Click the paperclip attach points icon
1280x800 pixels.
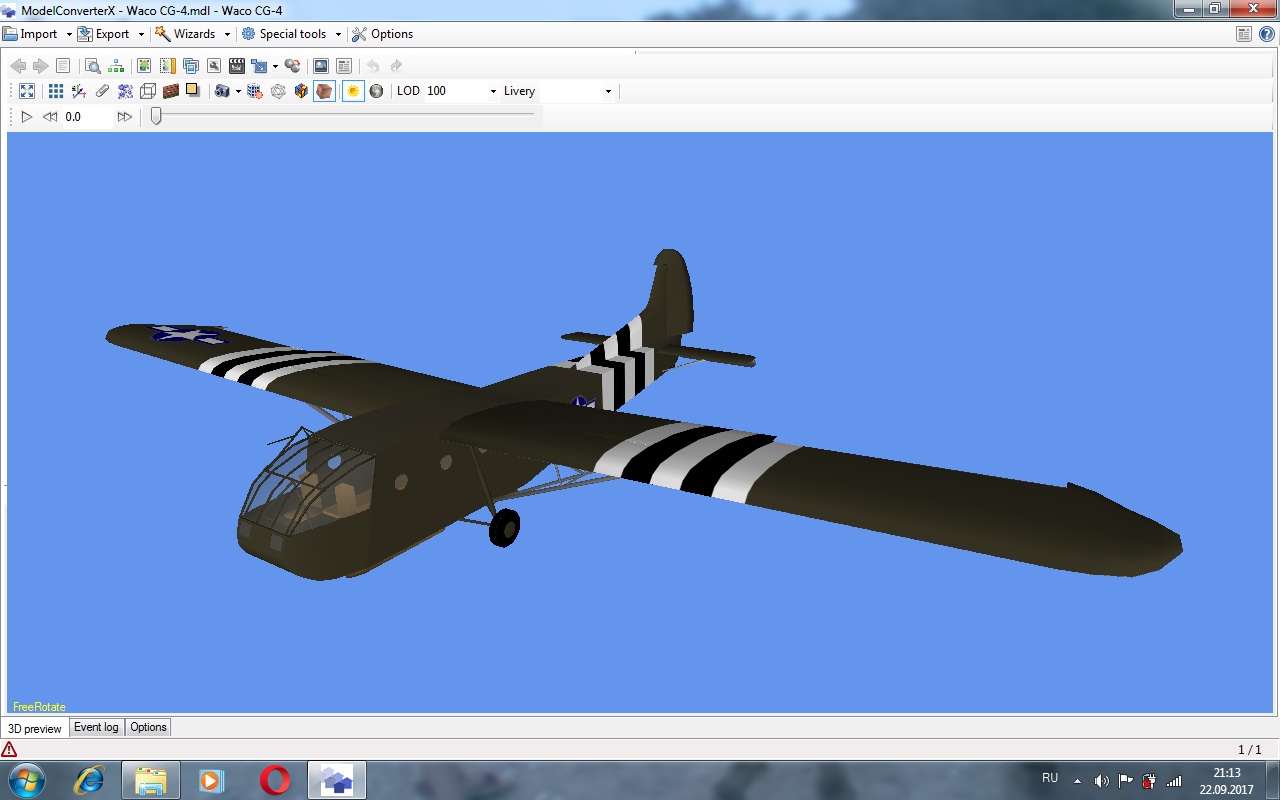pos(102,91)
